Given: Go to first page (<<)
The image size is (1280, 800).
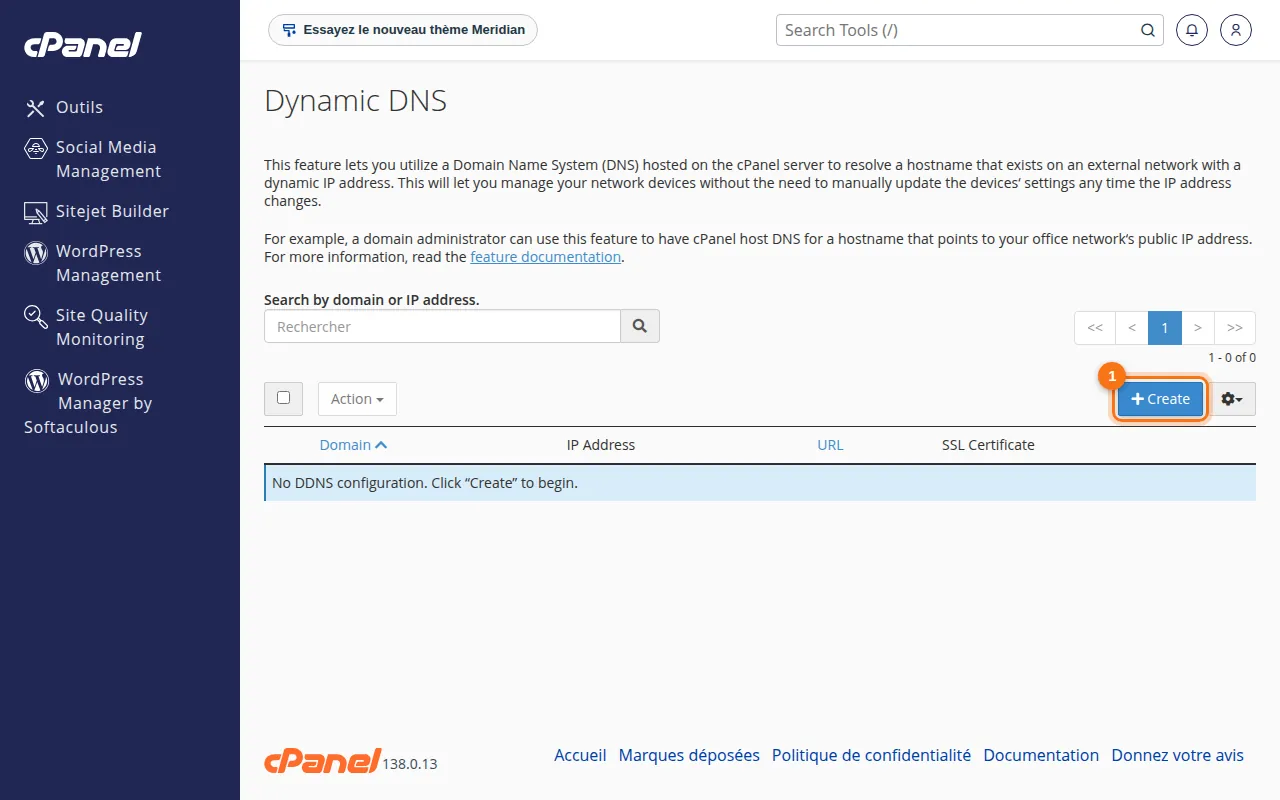Looking at the screenshot, I should (x=1095, y=328).
